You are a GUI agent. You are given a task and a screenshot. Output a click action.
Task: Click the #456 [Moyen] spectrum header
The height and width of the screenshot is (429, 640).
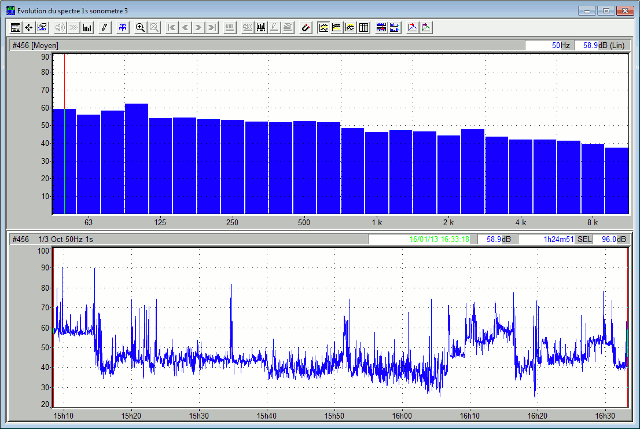point(36,45)
